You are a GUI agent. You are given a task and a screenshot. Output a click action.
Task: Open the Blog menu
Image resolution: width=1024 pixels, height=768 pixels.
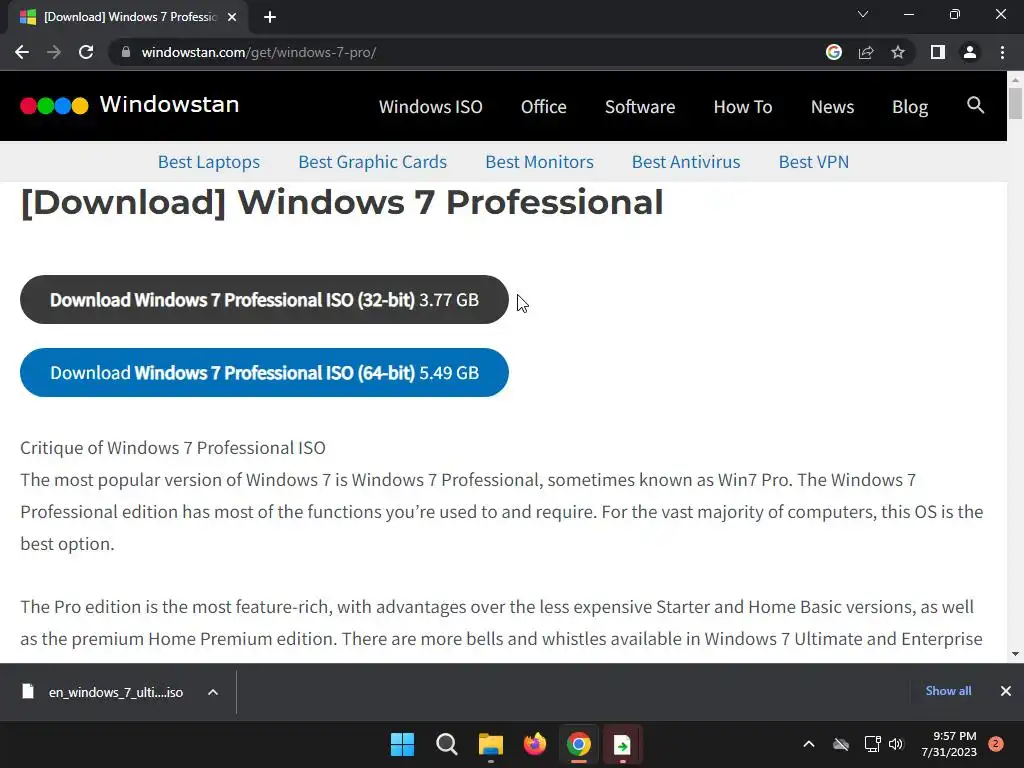tap(910, 106)
